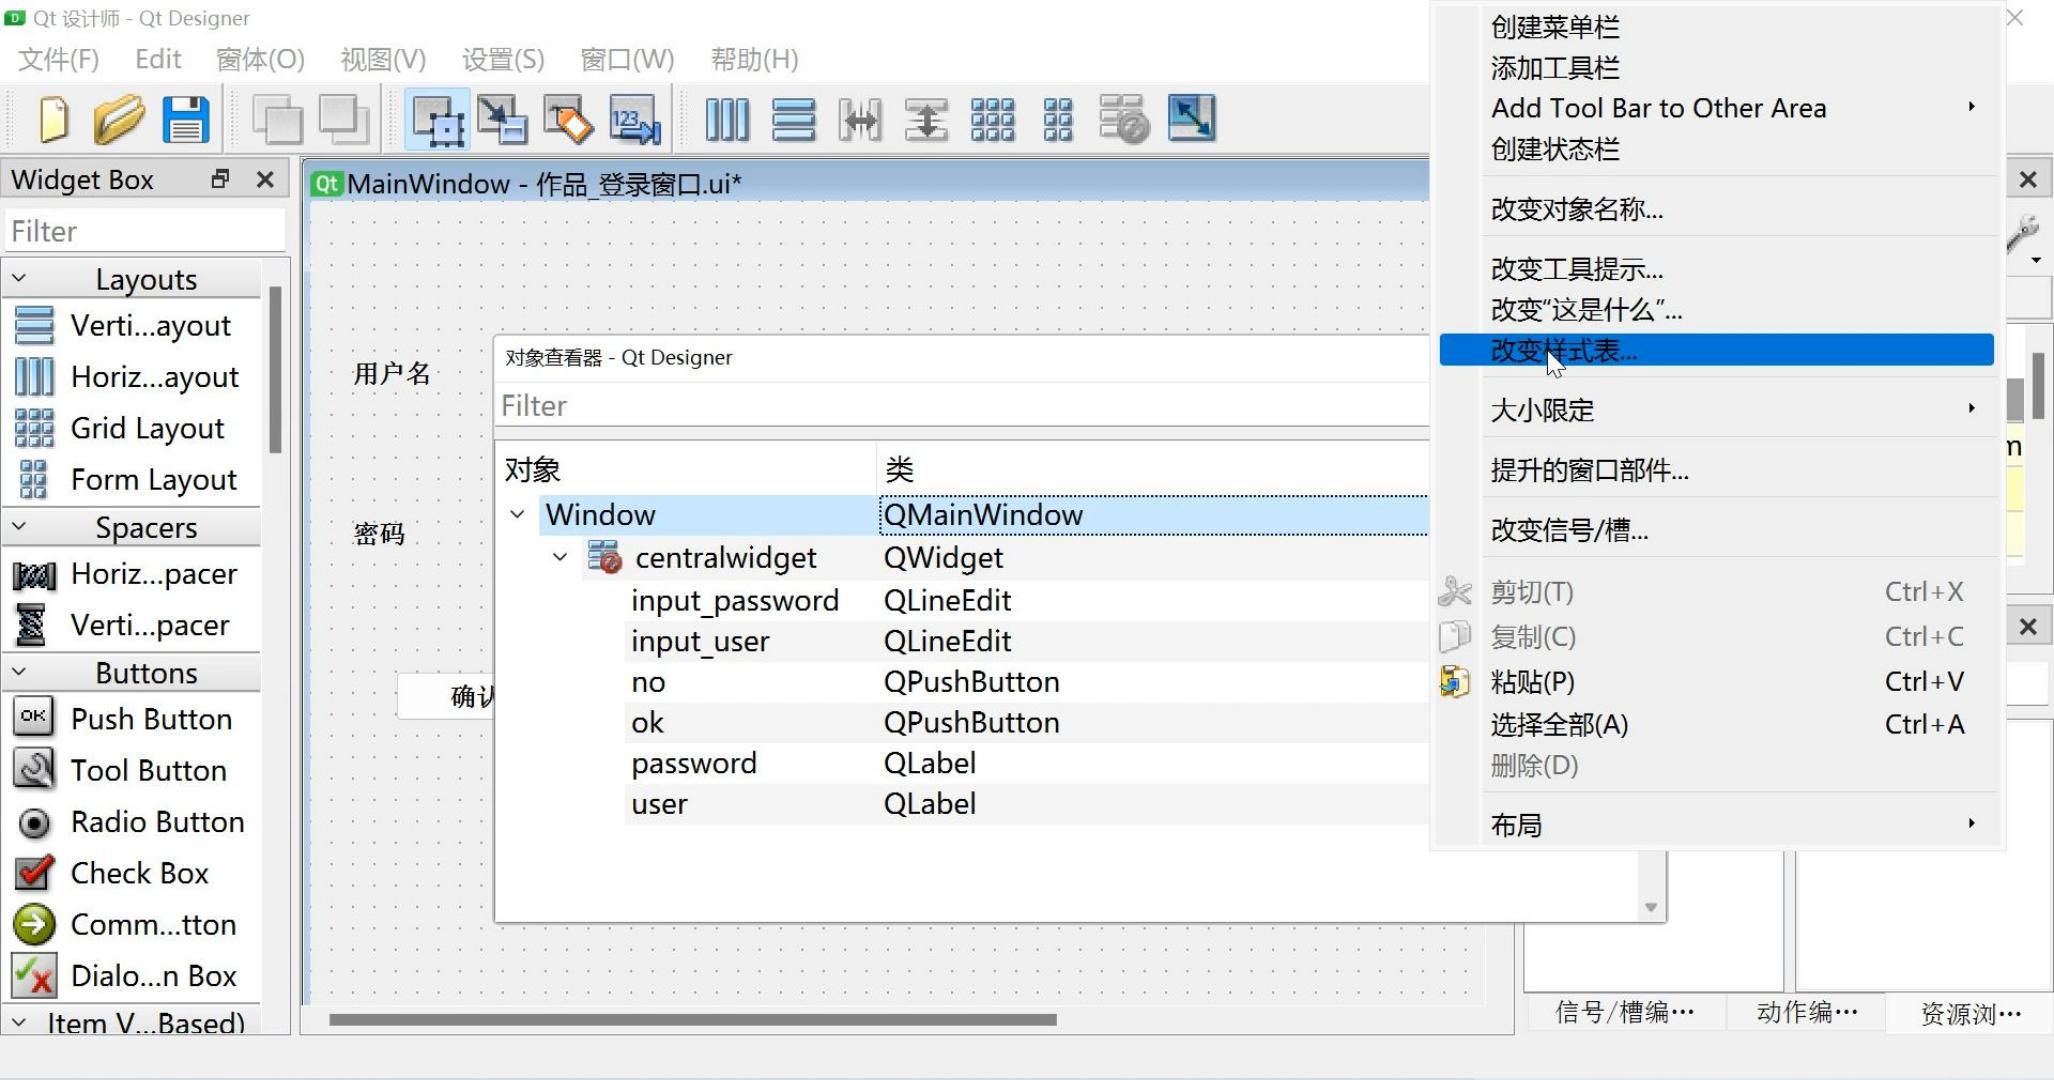Select input_password in the object tree
Viewport: 2054px width, 1080px height.
point(734,601)
